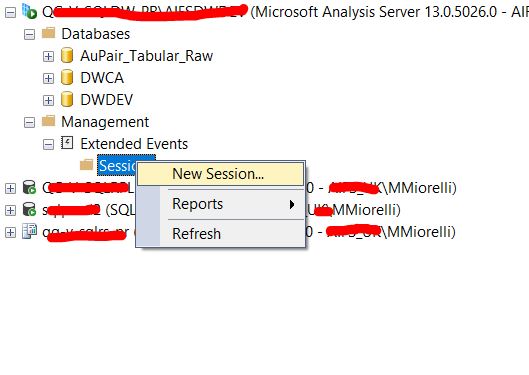Select the DWCA database label
The image size is (529, 375).
(102, 78)
